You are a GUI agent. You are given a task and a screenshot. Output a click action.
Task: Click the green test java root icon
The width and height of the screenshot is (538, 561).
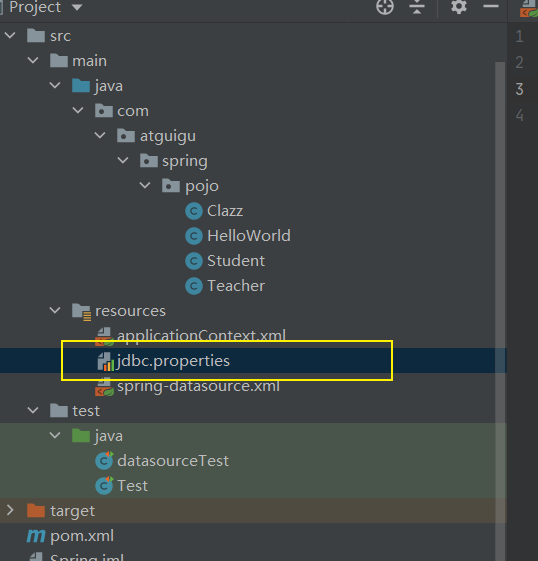(81, 435)
